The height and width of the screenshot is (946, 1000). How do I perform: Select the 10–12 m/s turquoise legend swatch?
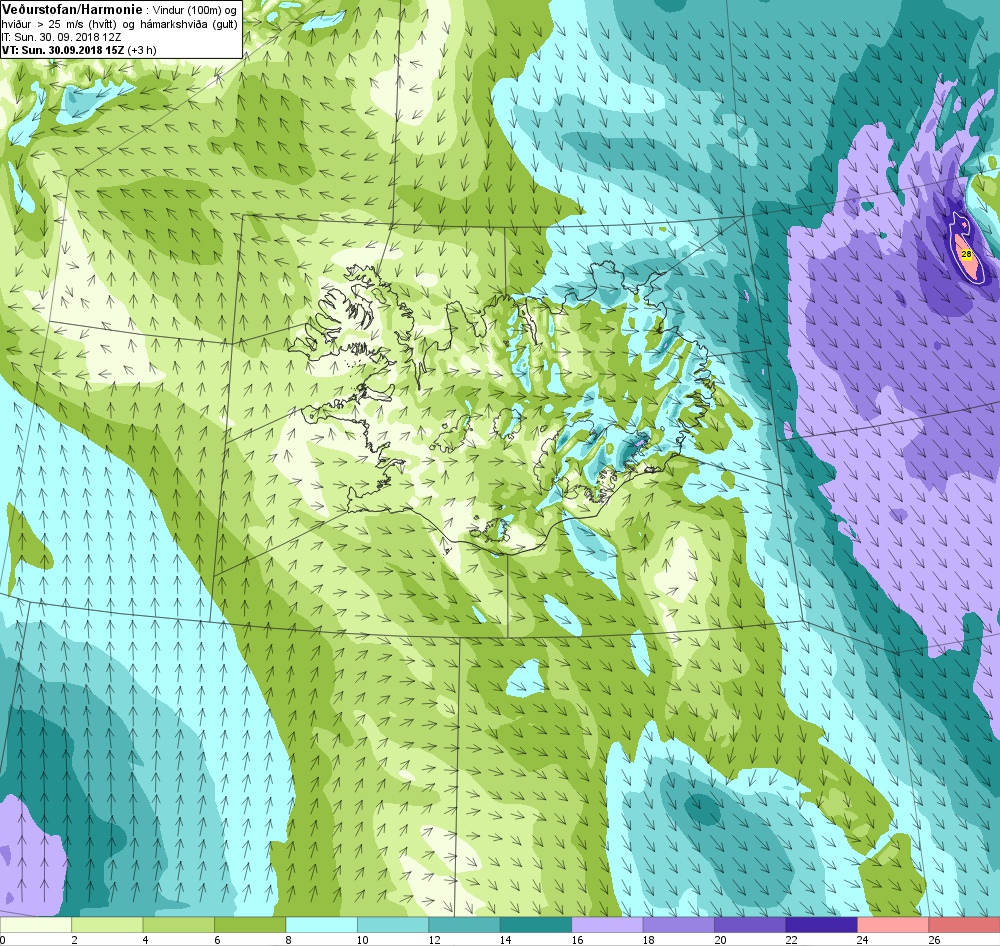click(x=393, y=925)
